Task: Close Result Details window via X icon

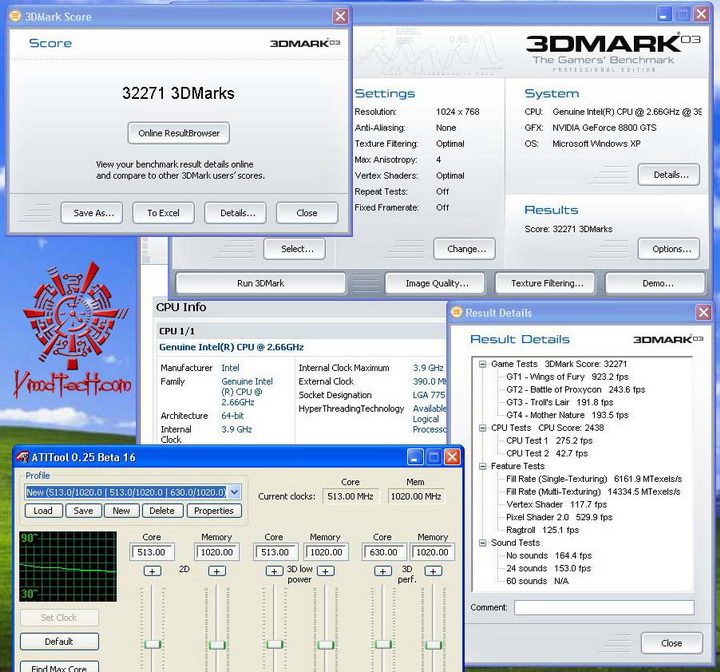Action: coord(703,313)
